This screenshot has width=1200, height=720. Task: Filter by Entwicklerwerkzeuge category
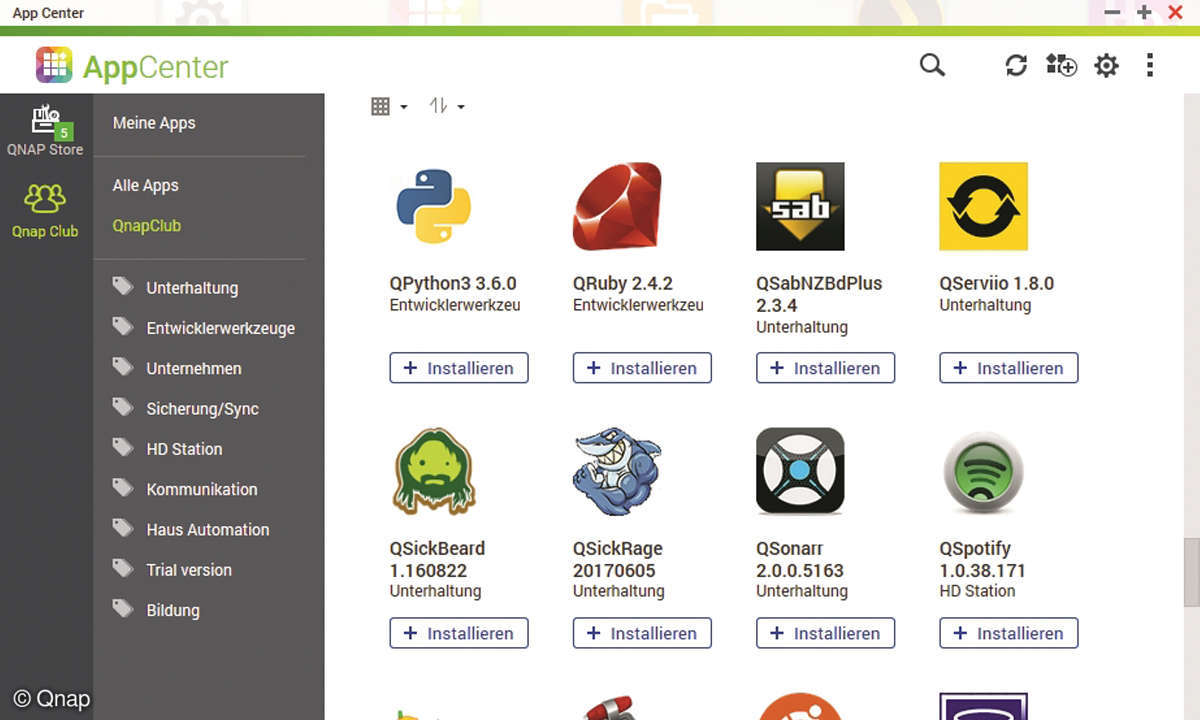coord(220,328)
